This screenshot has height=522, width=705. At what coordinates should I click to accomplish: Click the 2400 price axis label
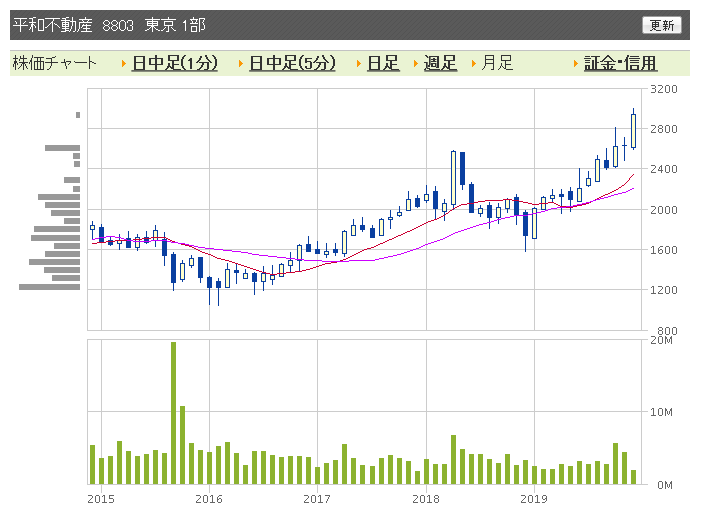coord(664,169)
